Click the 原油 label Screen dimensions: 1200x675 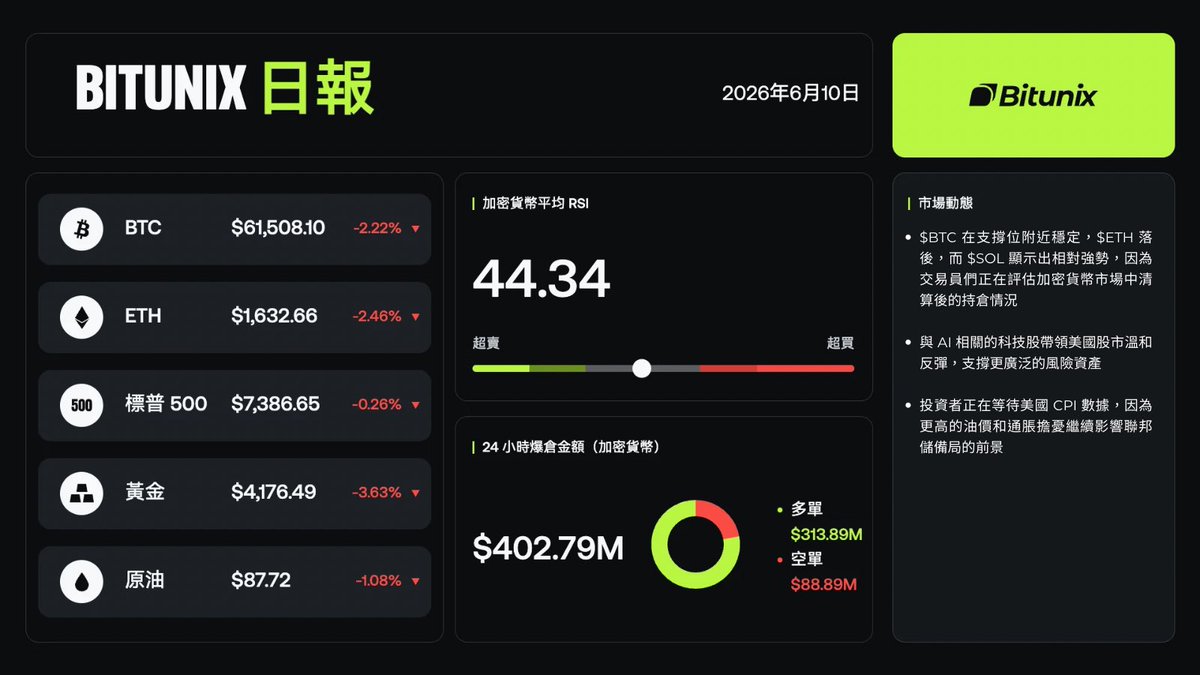click(145, 580)
